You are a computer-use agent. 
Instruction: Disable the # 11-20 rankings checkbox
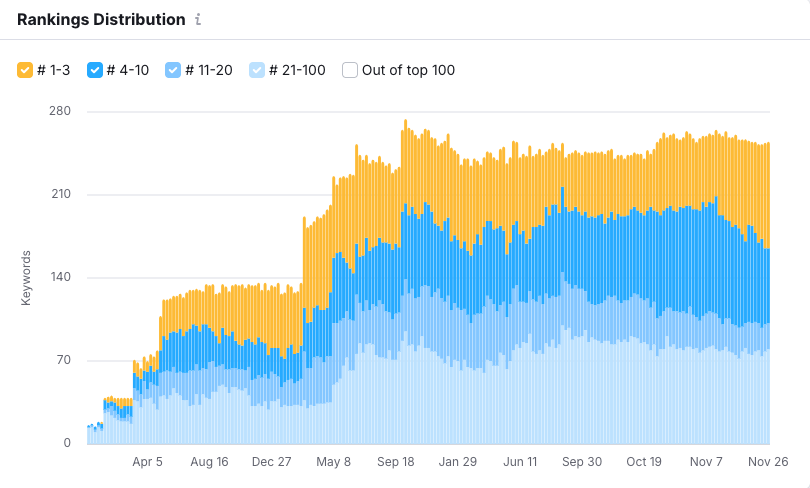click(172, 70)
